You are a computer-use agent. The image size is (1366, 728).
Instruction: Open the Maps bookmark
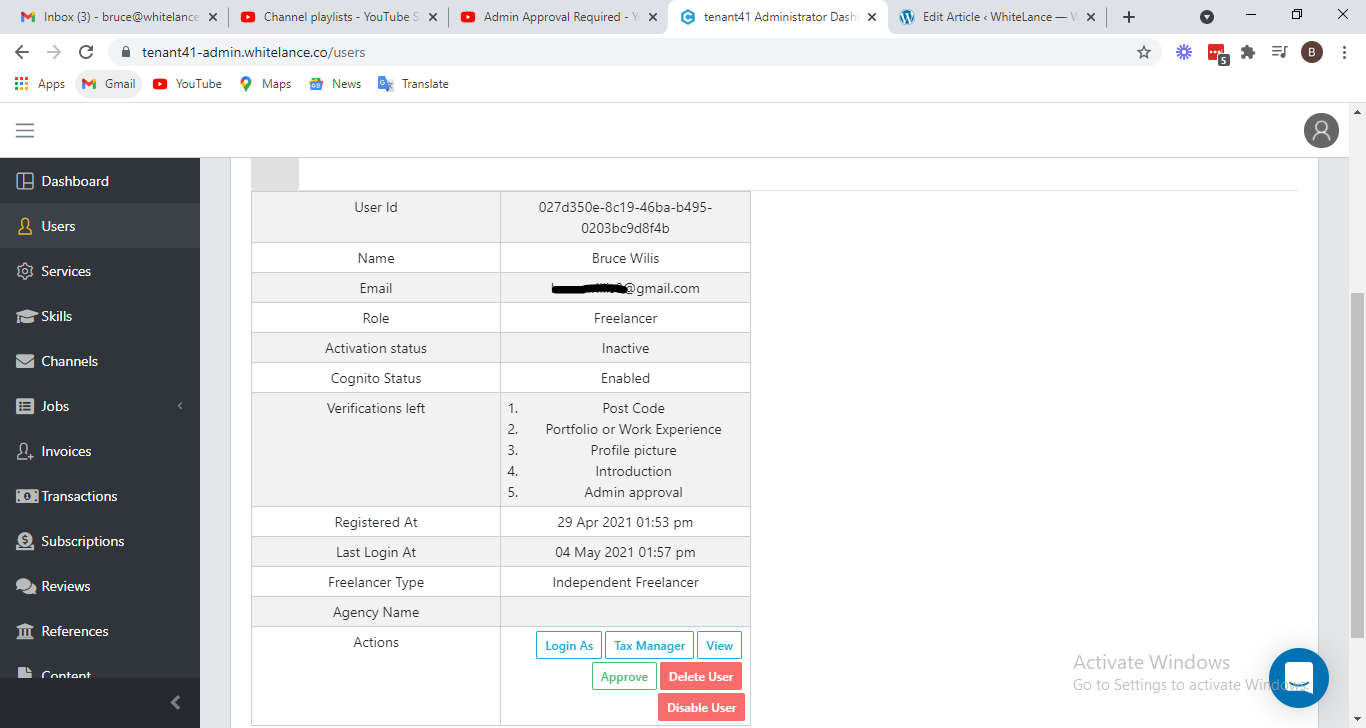click(265, 84)
